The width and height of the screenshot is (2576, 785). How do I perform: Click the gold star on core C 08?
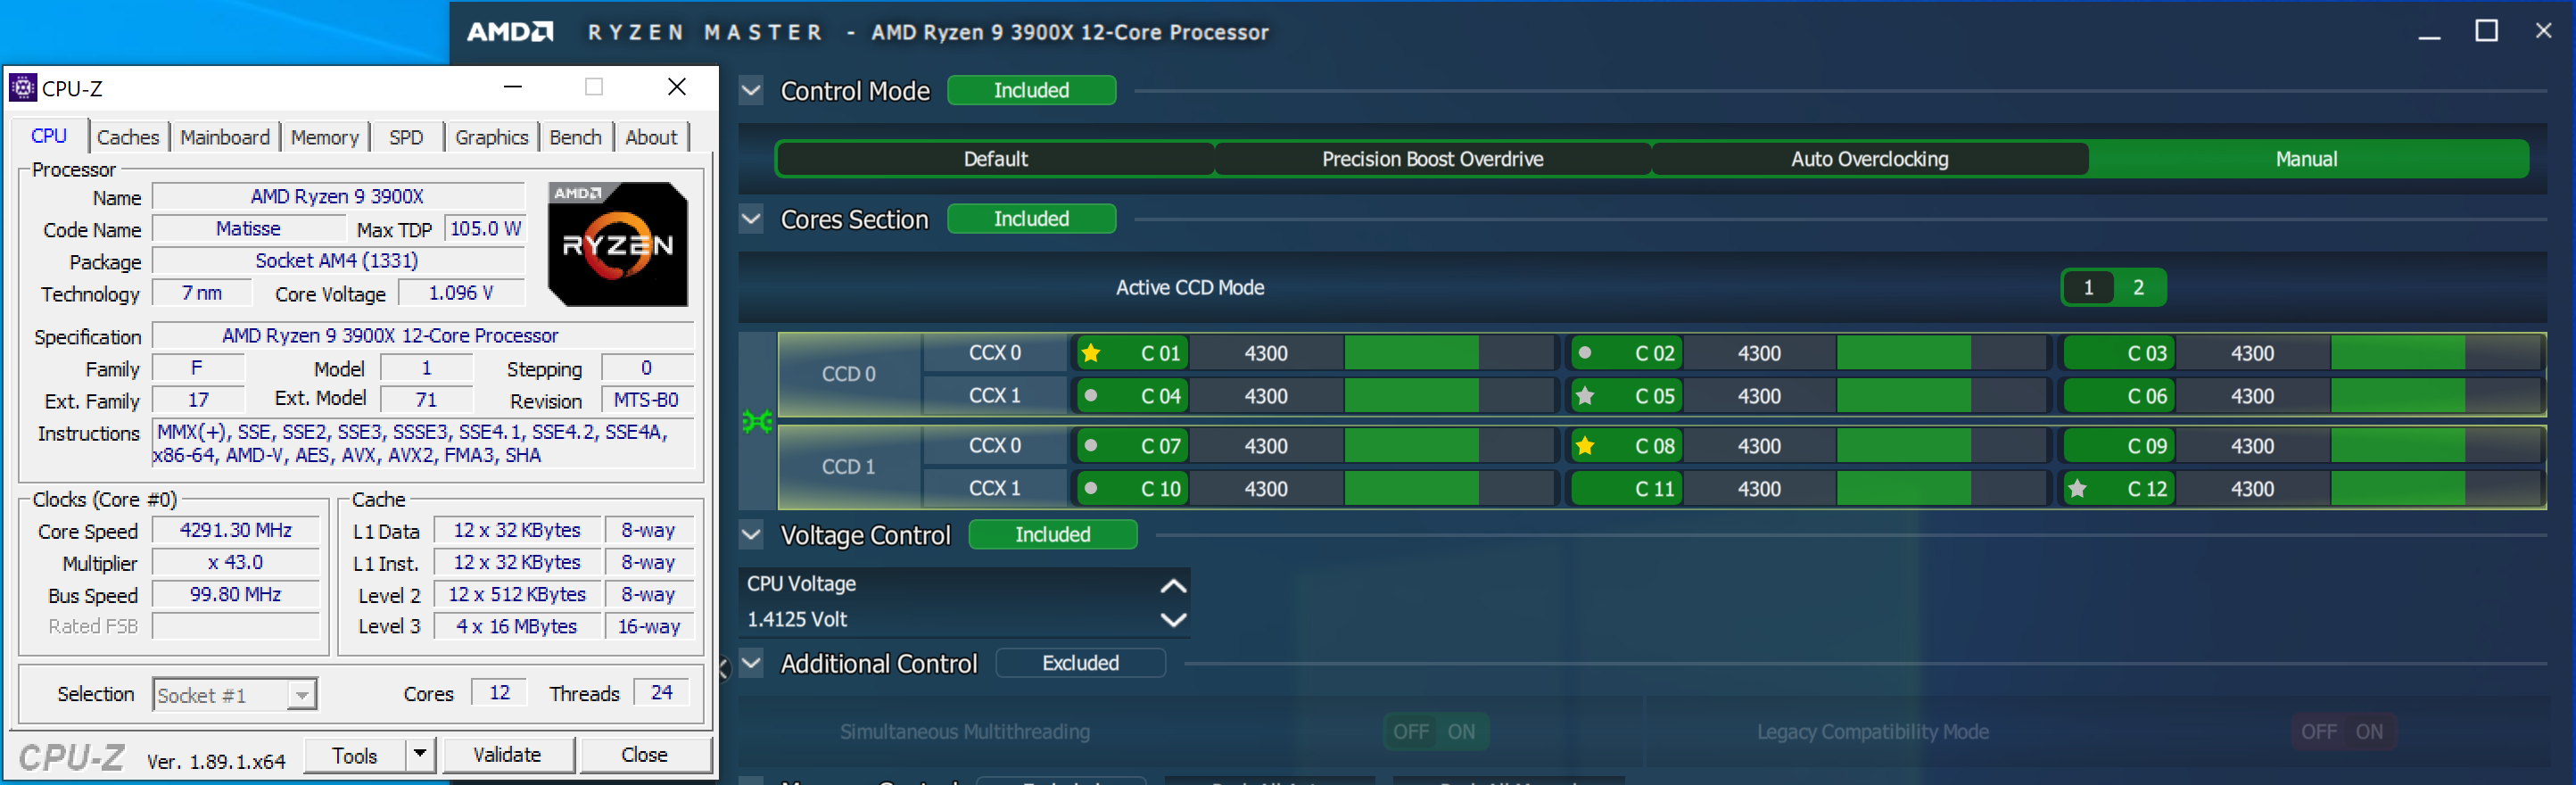(x=1585, y=446)
